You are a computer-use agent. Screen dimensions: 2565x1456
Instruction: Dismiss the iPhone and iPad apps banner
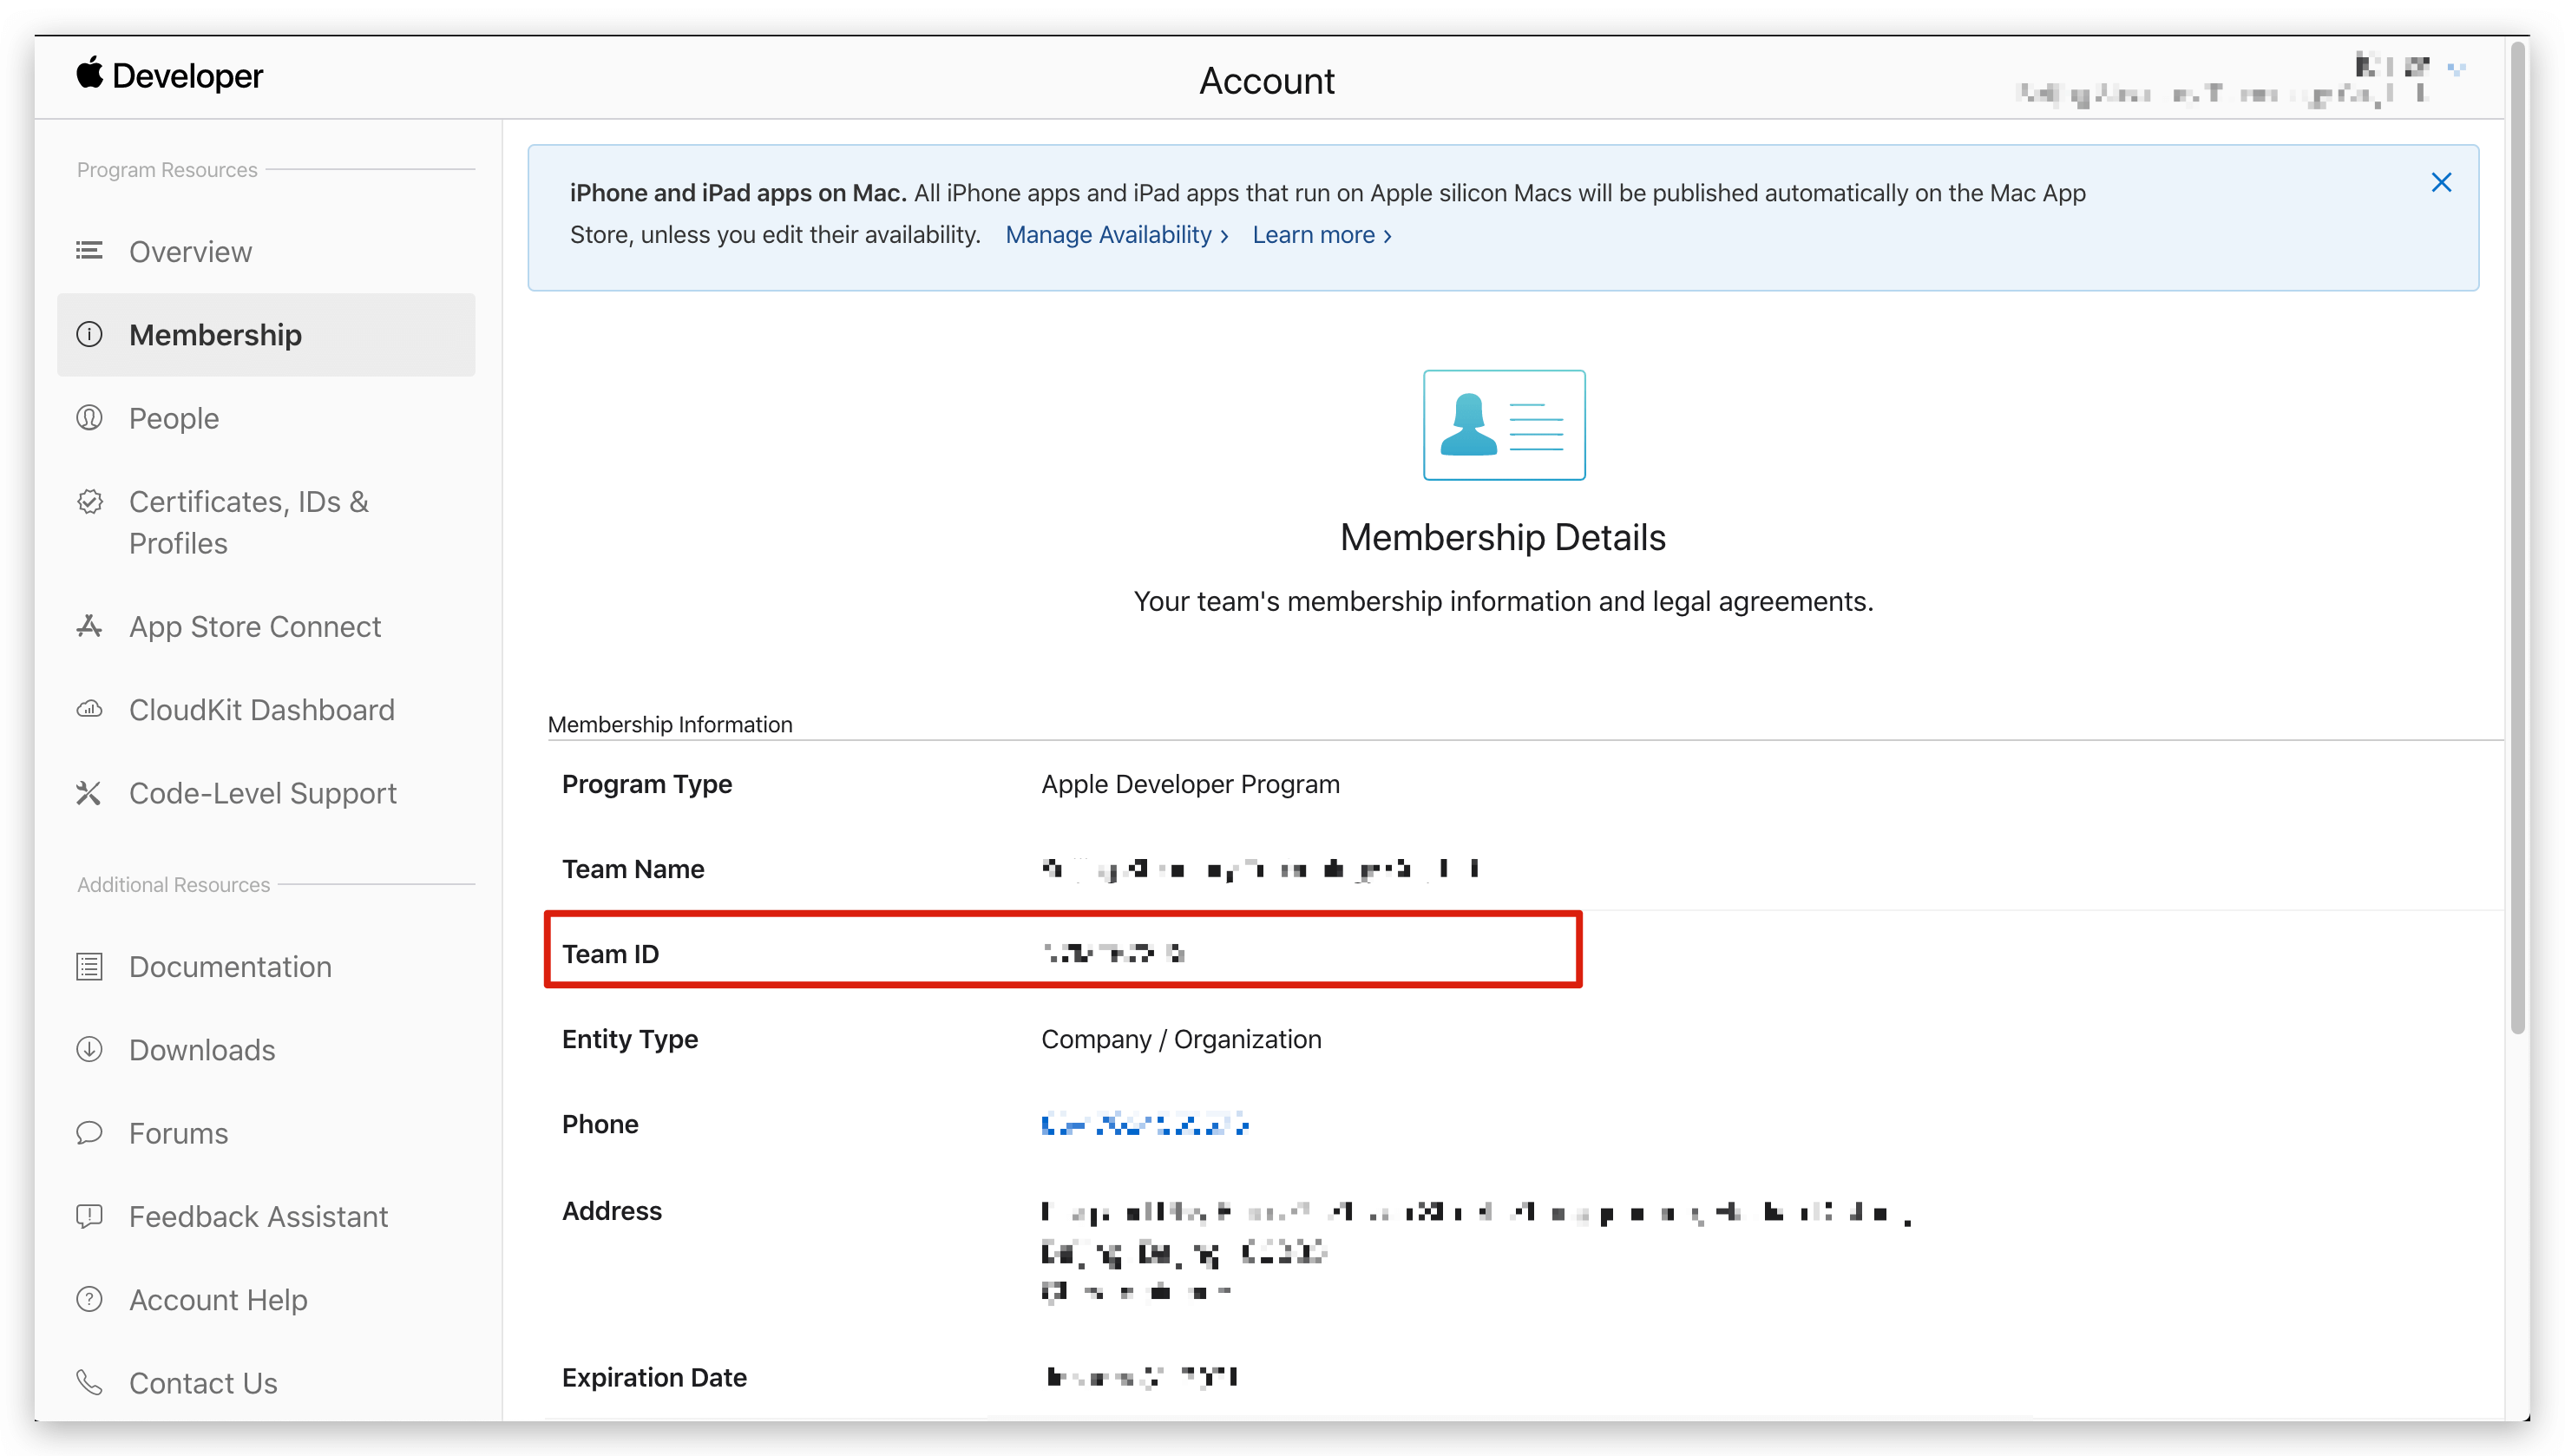point(2440,183)
